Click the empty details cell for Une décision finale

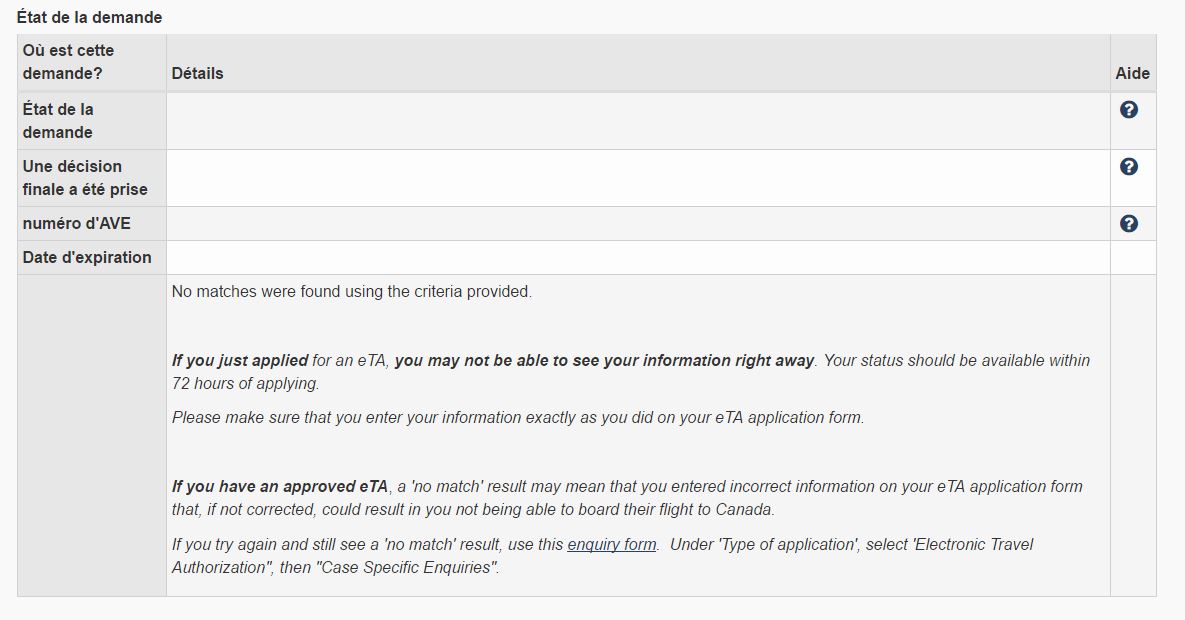pos(638,178)
